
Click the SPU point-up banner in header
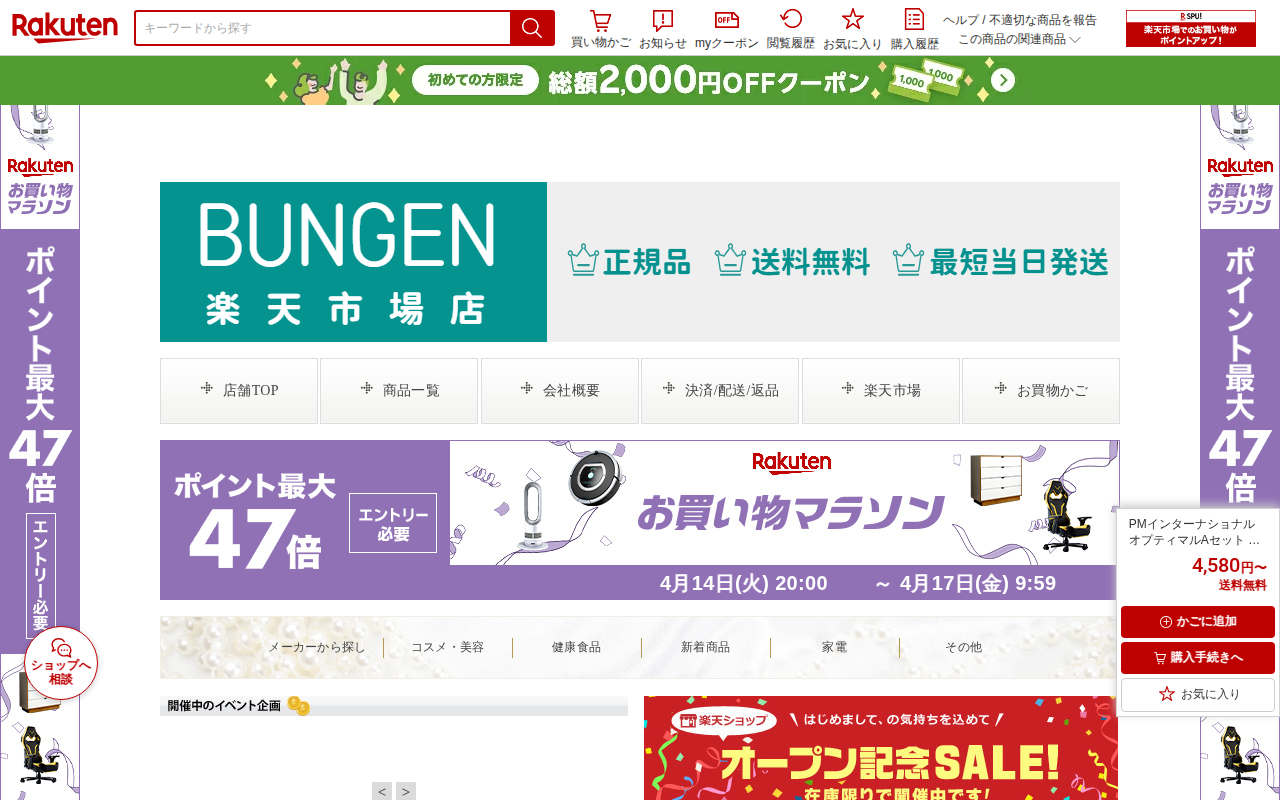click(1191, 29)
